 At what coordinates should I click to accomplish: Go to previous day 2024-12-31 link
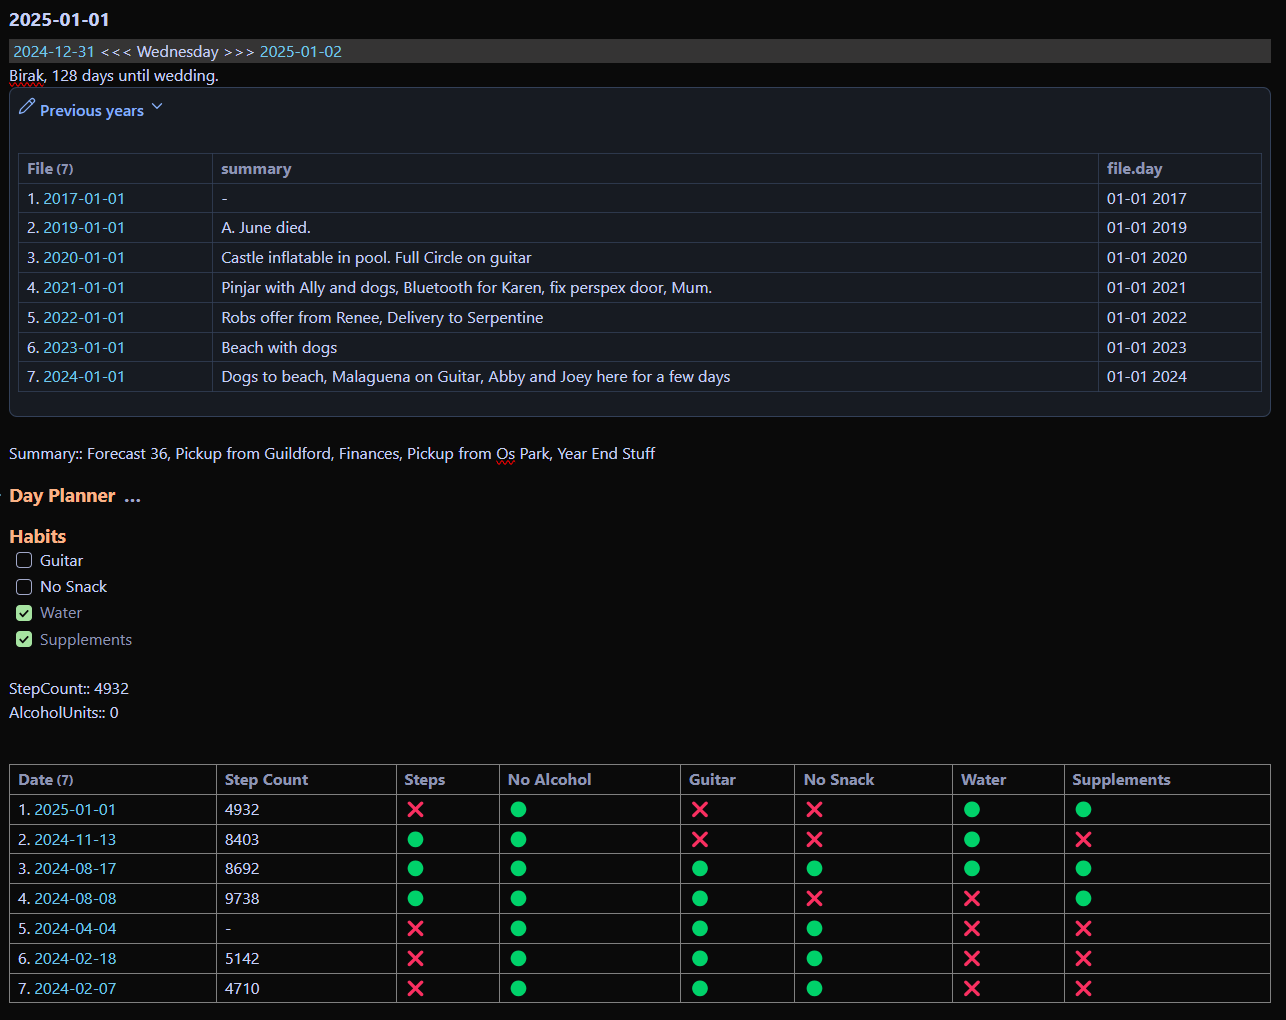tap(54, 51)
